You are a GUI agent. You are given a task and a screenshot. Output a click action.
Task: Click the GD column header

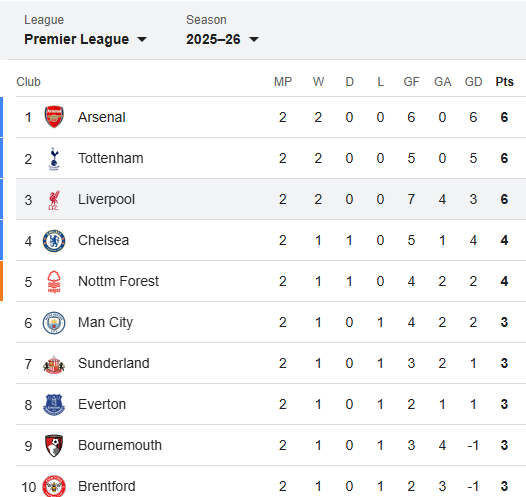pyautogui.click(x=473, y=81)
